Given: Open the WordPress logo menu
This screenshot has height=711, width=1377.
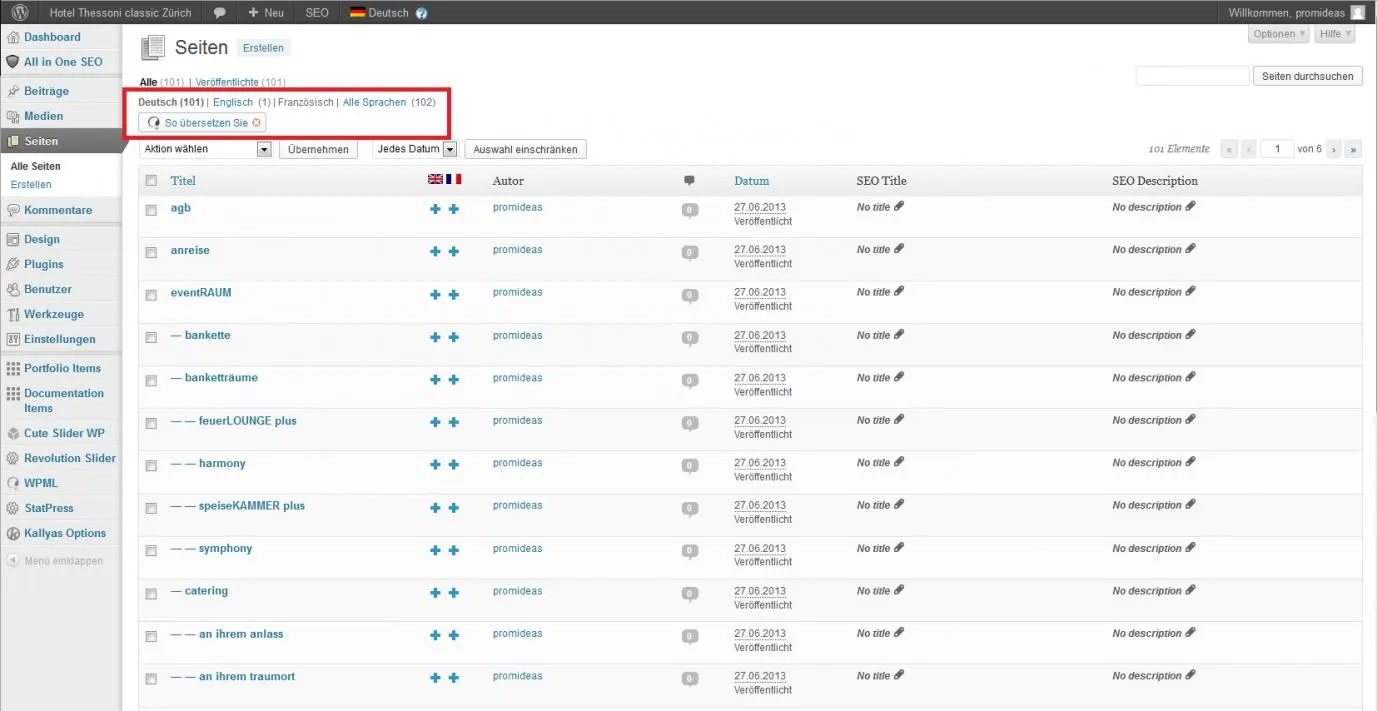Looking at the screenshot, I should (20, 13).
